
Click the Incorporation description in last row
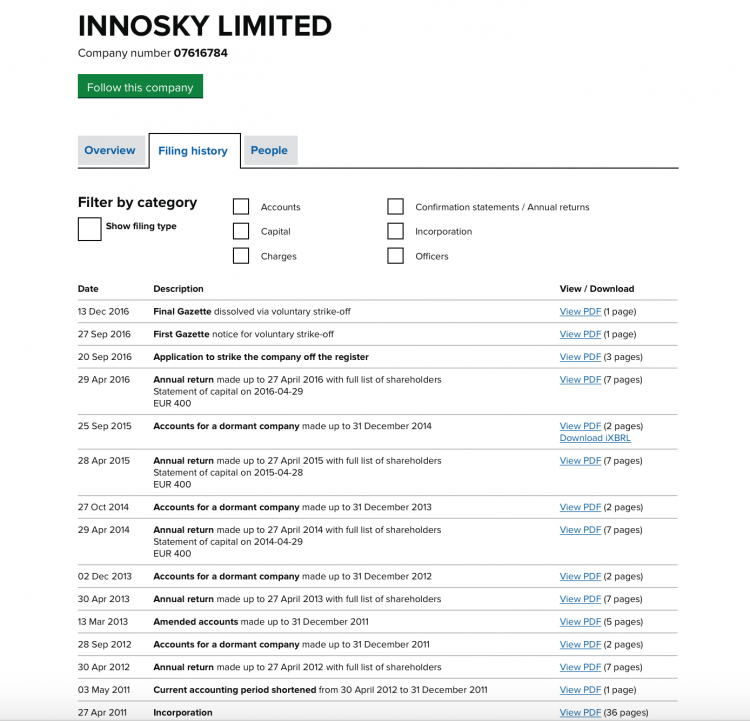tap(183, 712)
